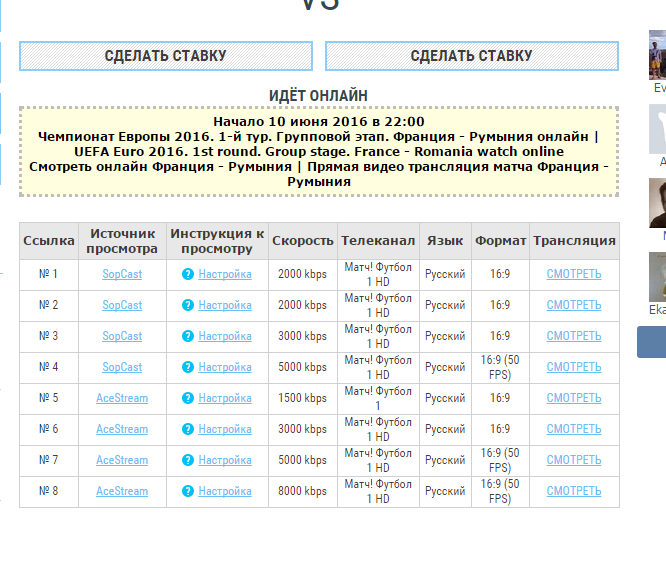Image resolution: width=666 pixels, height=576 pixels.
Task: Click the Телеканал column header
Action: point(378,241)
